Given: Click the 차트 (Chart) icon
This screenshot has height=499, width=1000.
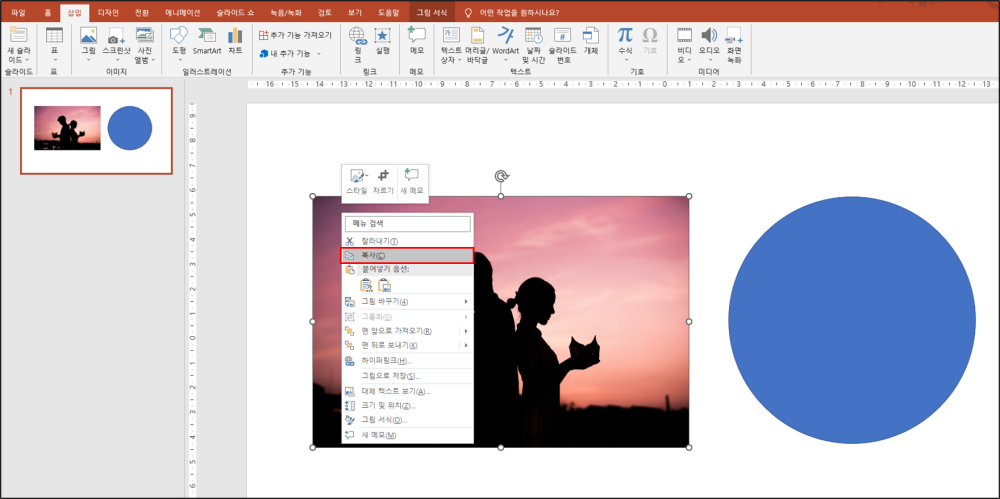Looking at the screenshot, I should point(235,36).
